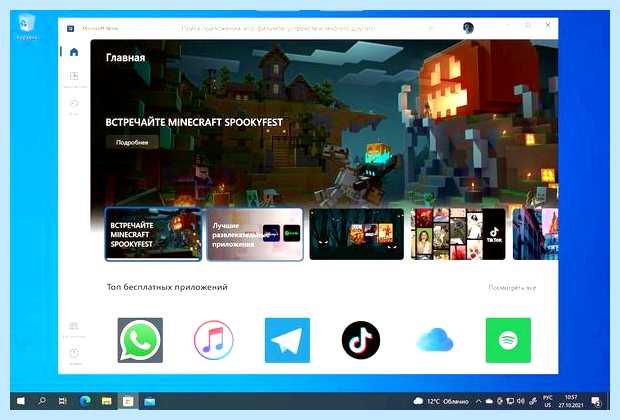Open the Library section in the sidebar

(74, 329)
